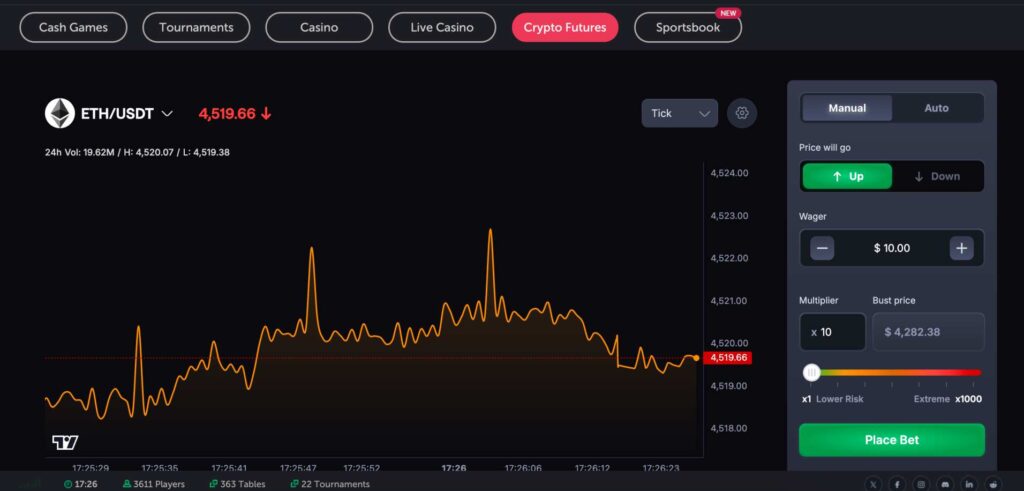Click the 24h Vol statistics line
1024x491 pixels.
(x=137, y=152)
